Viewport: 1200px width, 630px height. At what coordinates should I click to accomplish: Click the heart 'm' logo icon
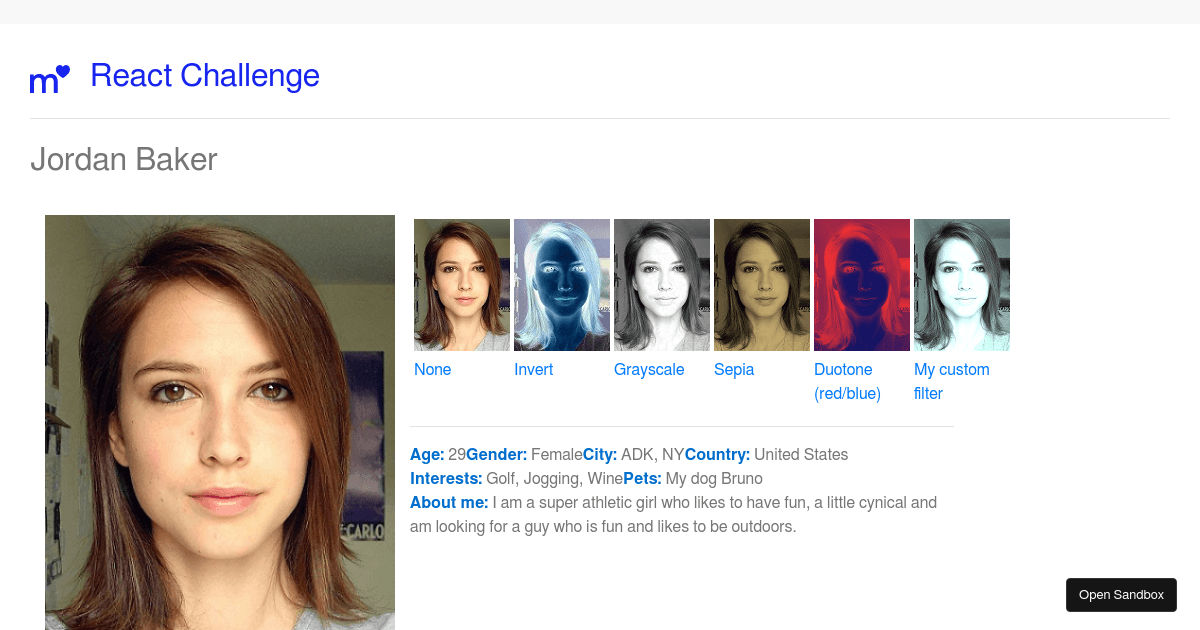point(50,79)
